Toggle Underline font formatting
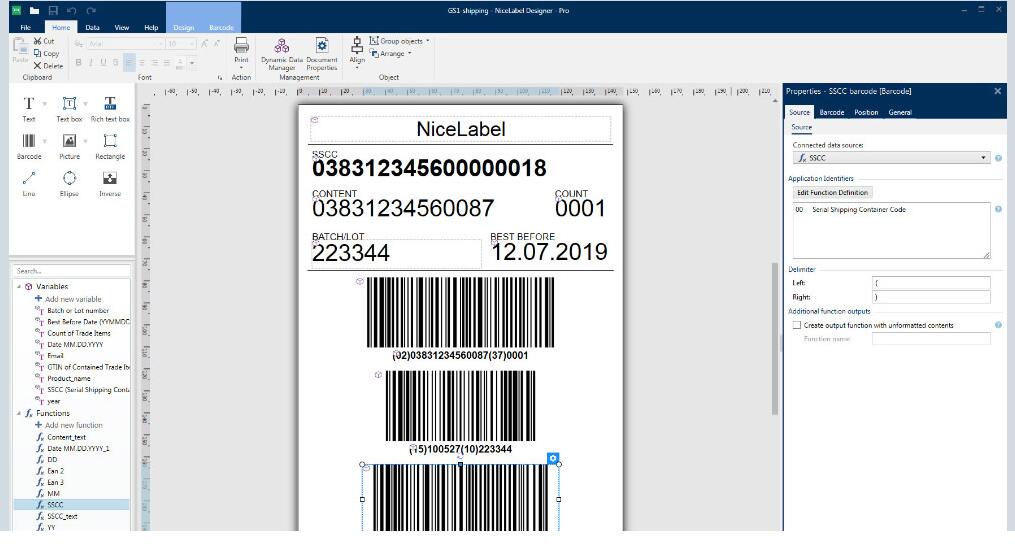The height and width of the screenshot is (553, 1015). click(x=103, y=62)
